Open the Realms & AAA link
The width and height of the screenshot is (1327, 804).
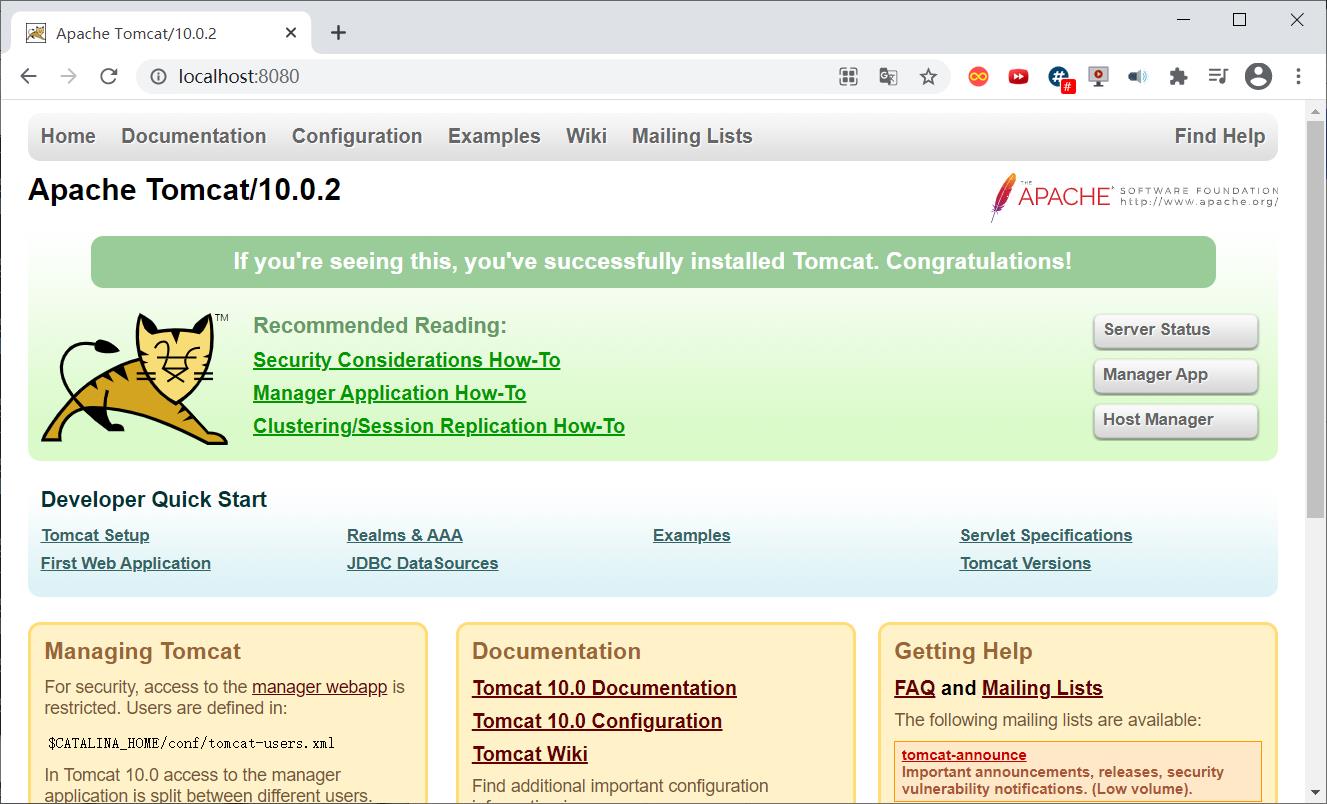click(x=405, y=535)
